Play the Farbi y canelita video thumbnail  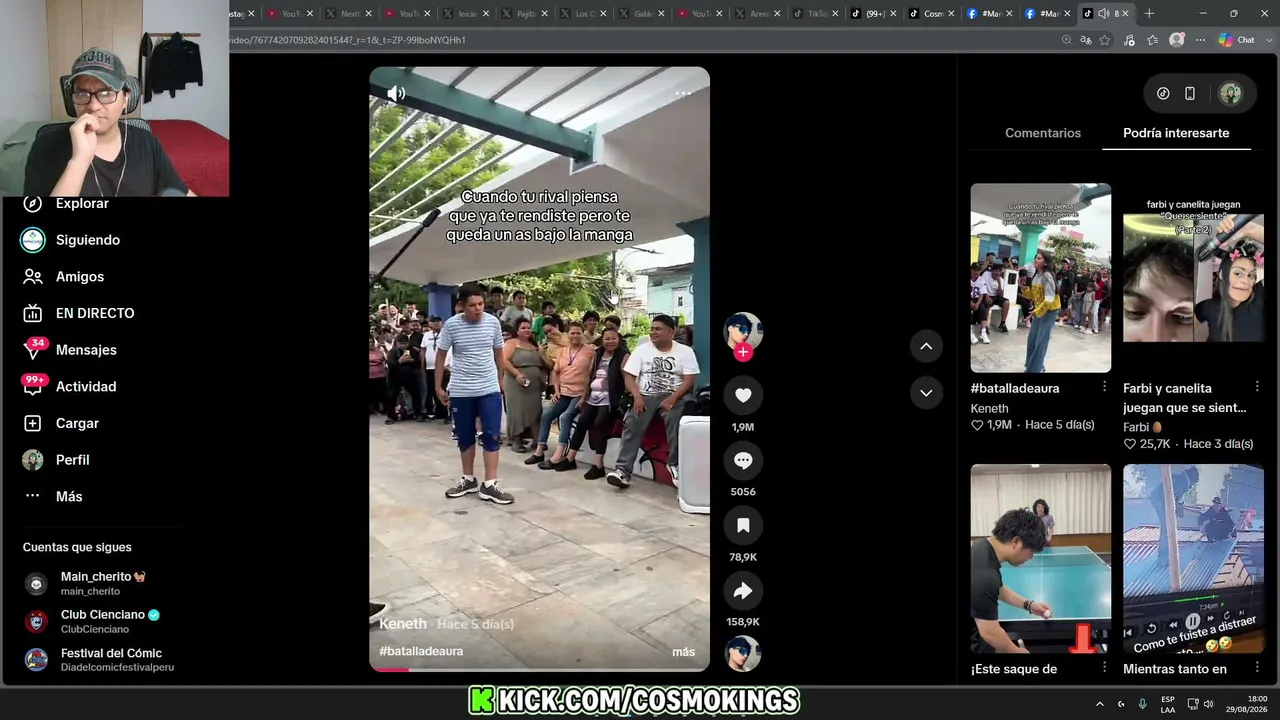[1193, 278]
